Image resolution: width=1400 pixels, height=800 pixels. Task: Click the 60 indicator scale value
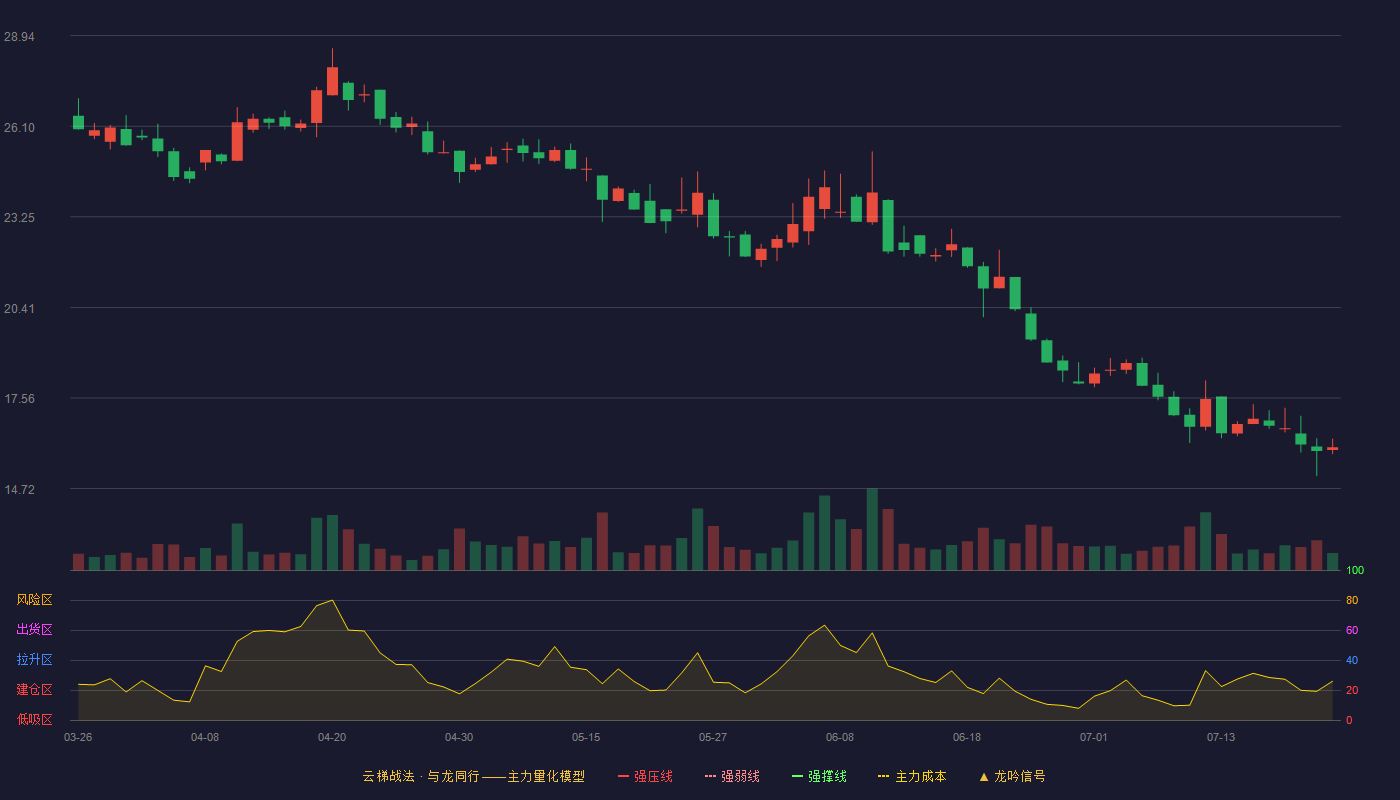[1352, 630]
